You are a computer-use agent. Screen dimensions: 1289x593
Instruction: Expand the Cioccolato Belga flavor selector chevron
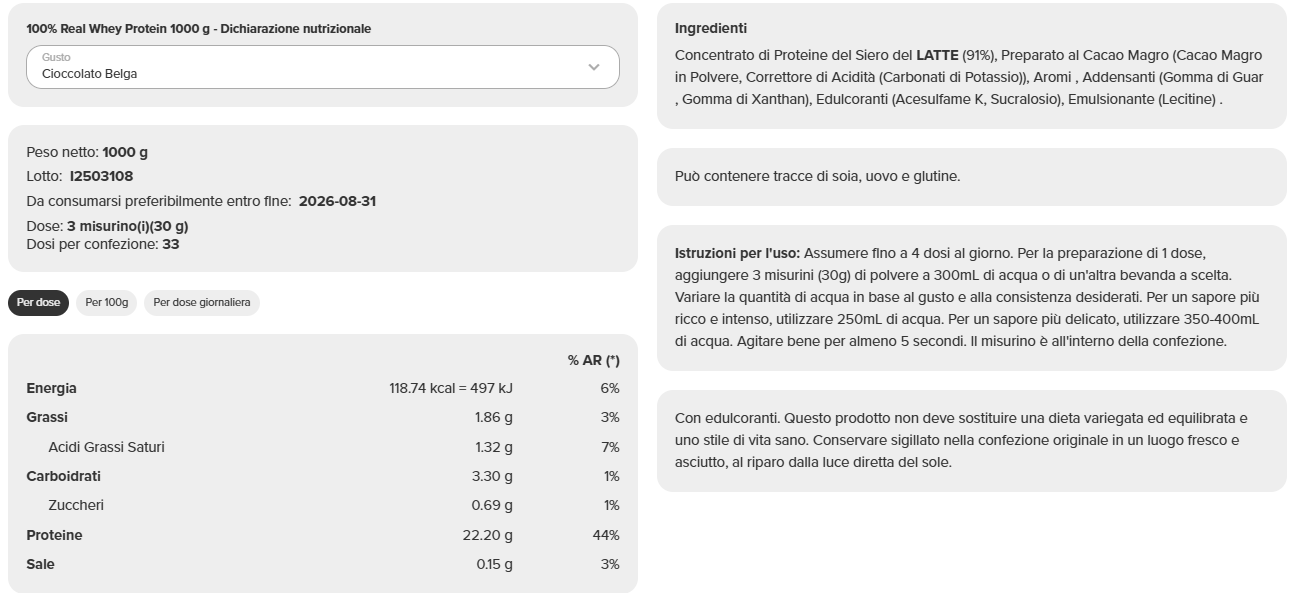(x=596, y=67)
